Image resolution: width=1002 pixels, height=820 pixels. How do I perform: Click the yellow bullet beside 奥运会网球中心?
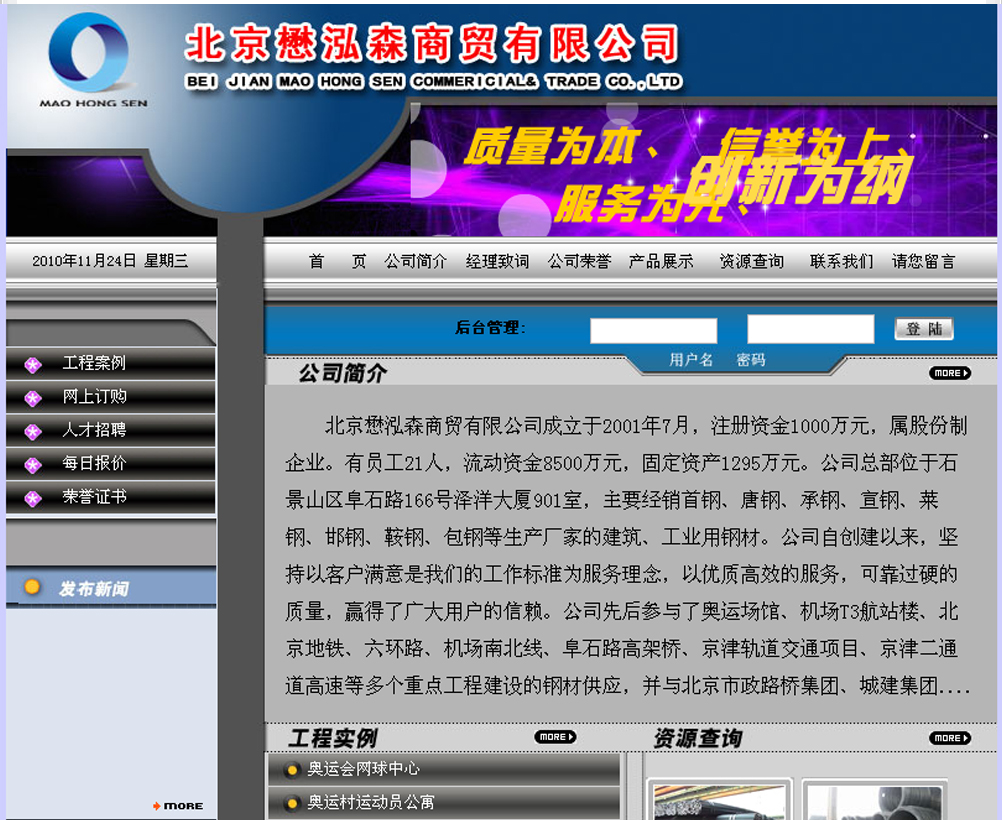291,770
